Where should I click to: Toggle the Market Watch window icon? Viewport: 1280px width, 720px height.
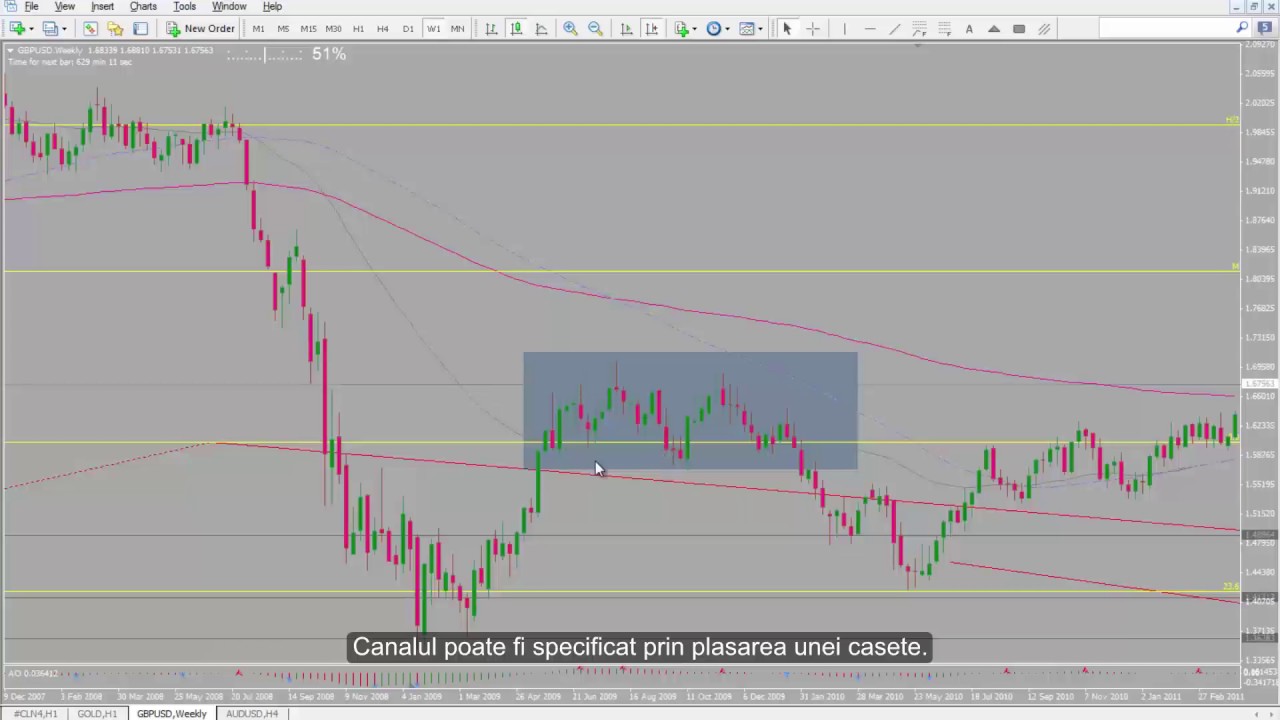[x=91, y=29]
